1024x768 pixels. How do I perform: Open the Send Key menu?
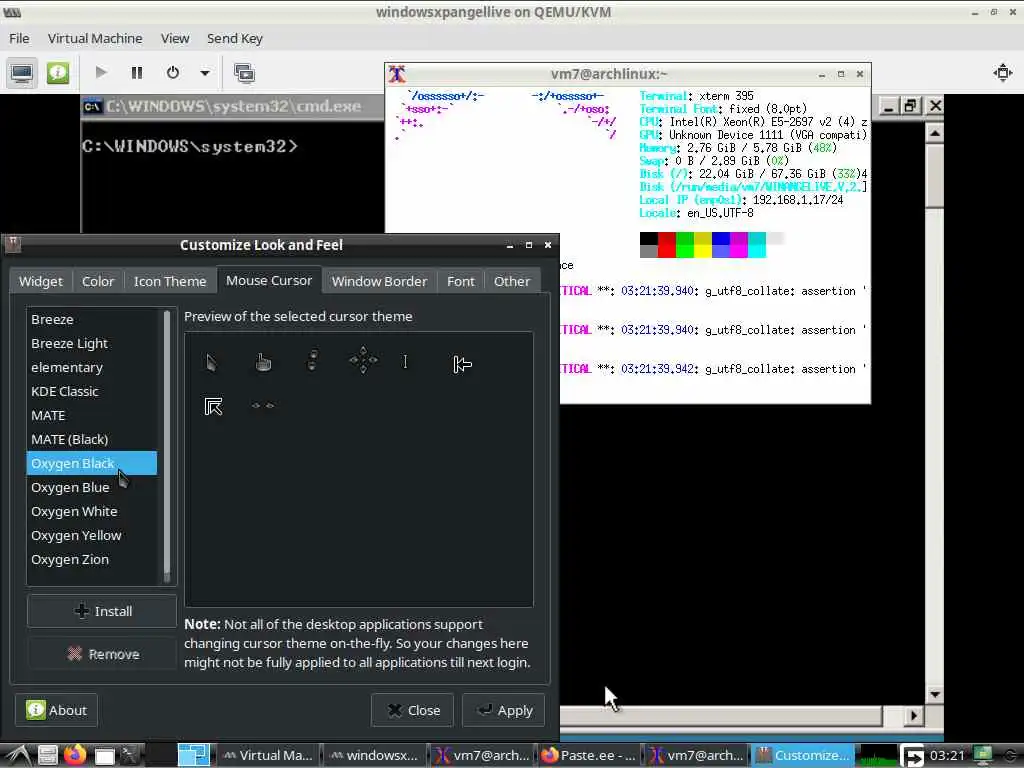(x=234, y=39)
